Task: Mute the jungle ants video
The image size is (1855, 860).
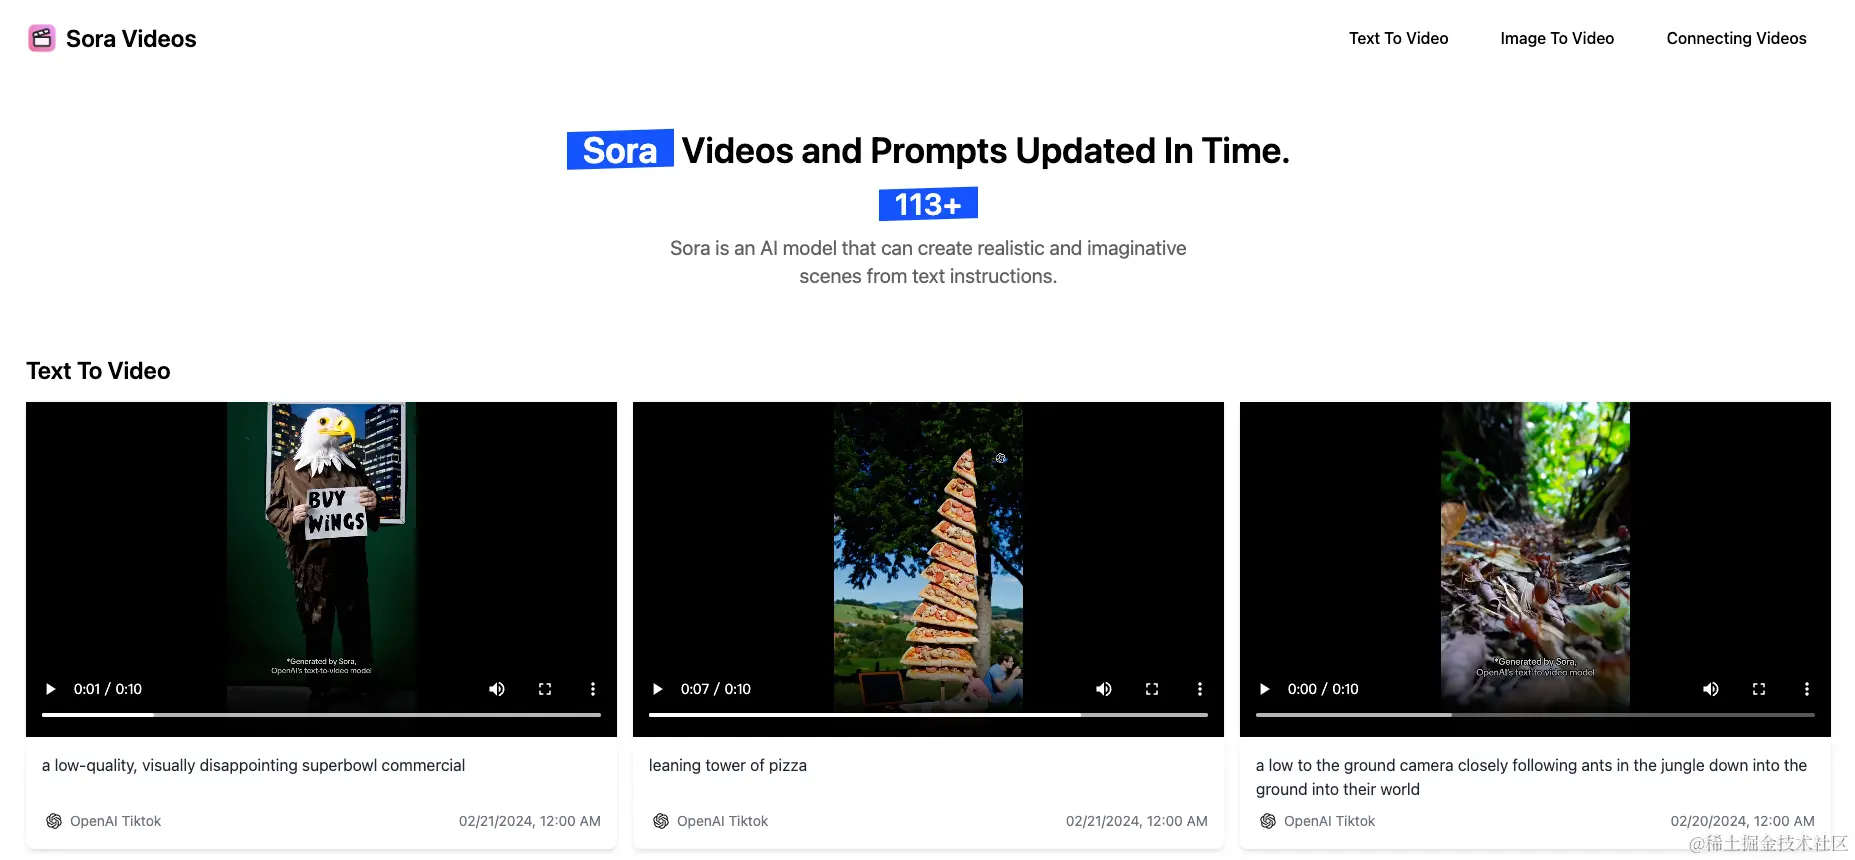Action: pos(1711,689)
